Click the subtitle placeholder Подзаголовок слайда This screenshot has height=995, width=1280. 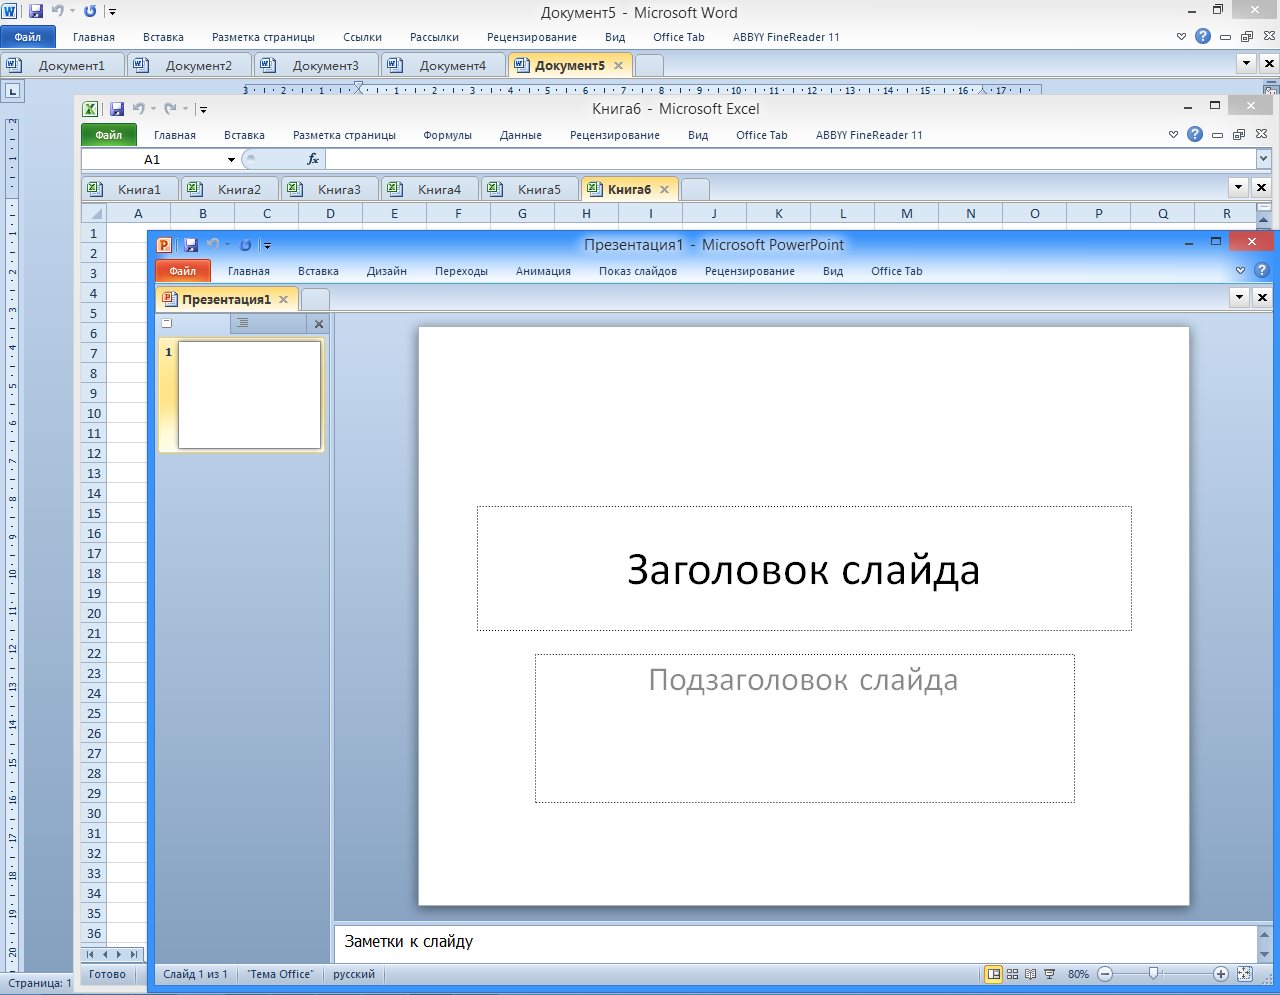tap(804, 729)
